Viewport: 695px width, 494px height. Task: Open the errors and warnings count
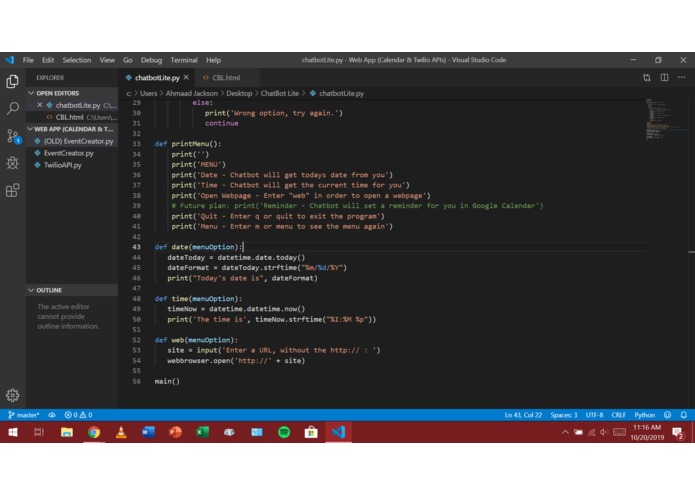(78, 415)
